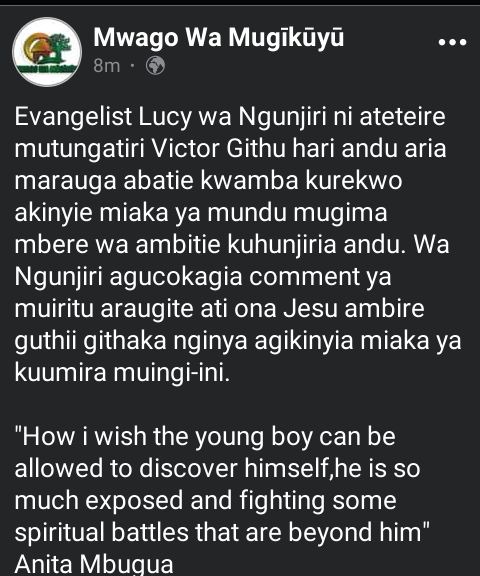Click the globe public audience icon
The image size is (480, 576).
coord(155,66)
